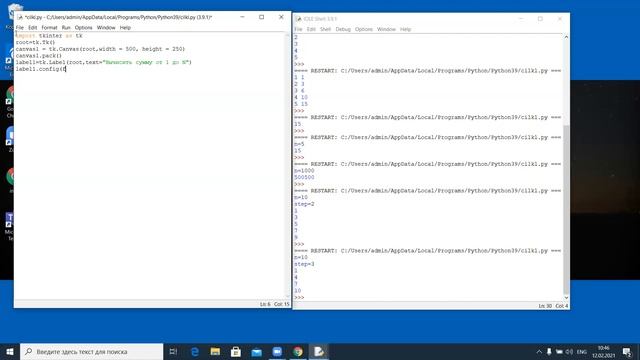Click the taskbar search box

click(x=91, y=351)
